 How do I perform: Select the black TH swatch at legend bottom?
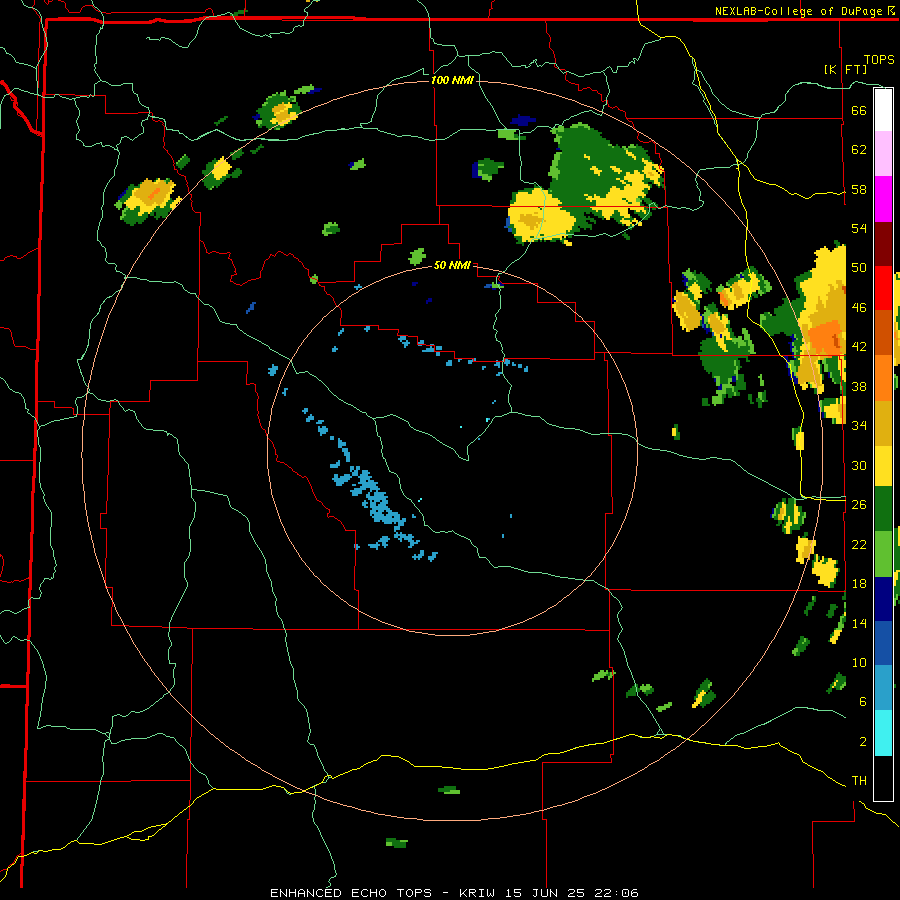click(883, 778)
